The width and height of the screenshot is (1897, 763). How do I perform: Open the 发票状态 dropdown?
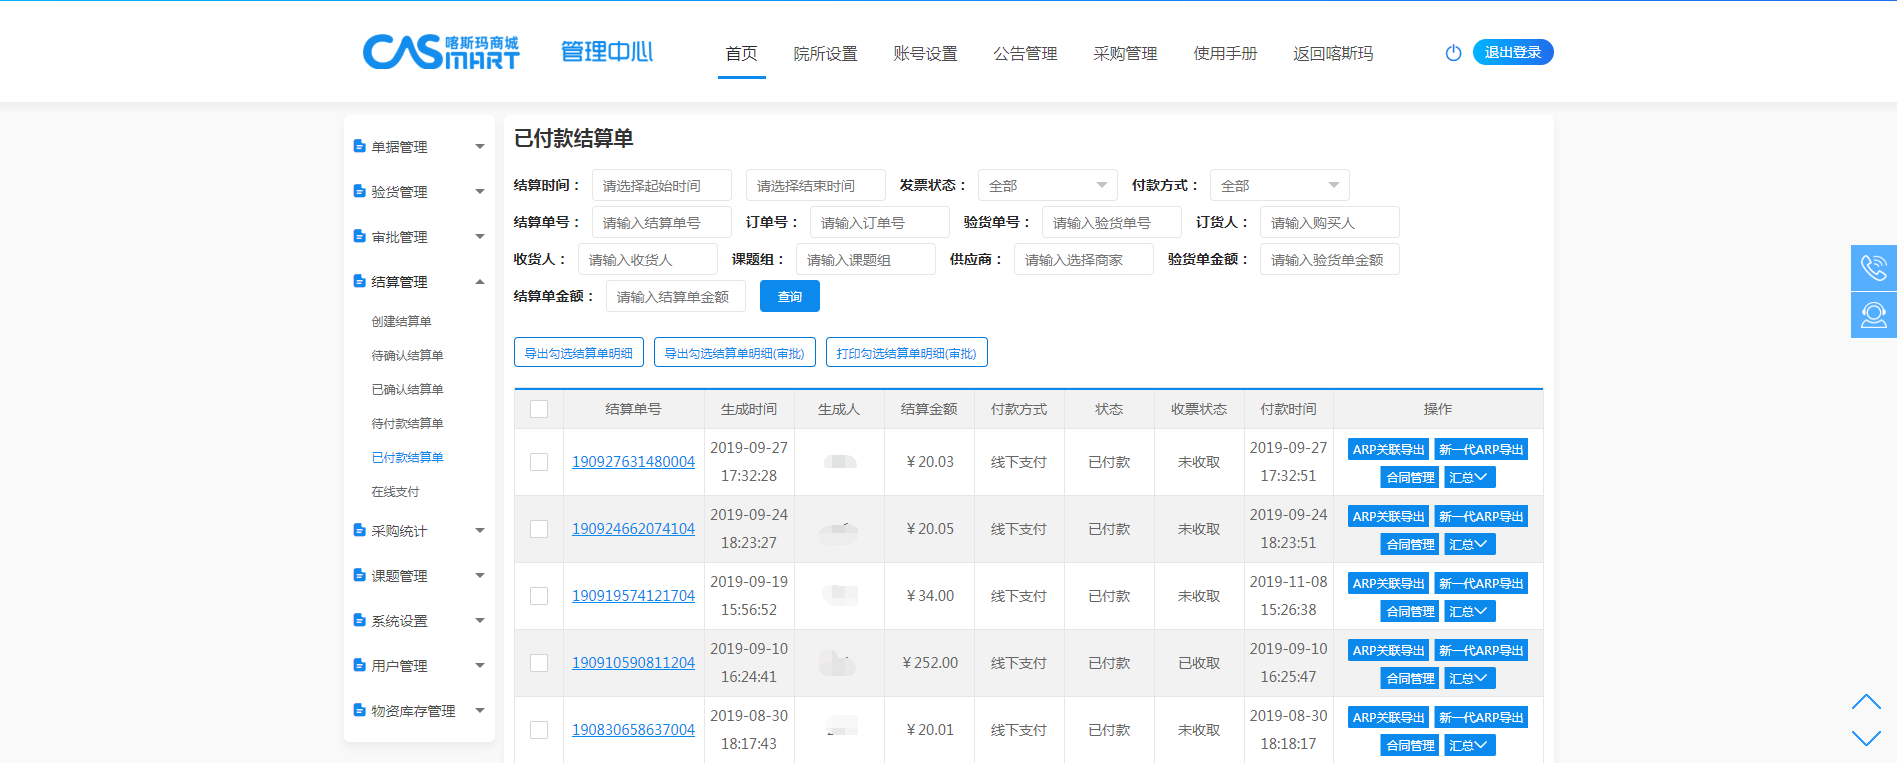coord(1047,185)
